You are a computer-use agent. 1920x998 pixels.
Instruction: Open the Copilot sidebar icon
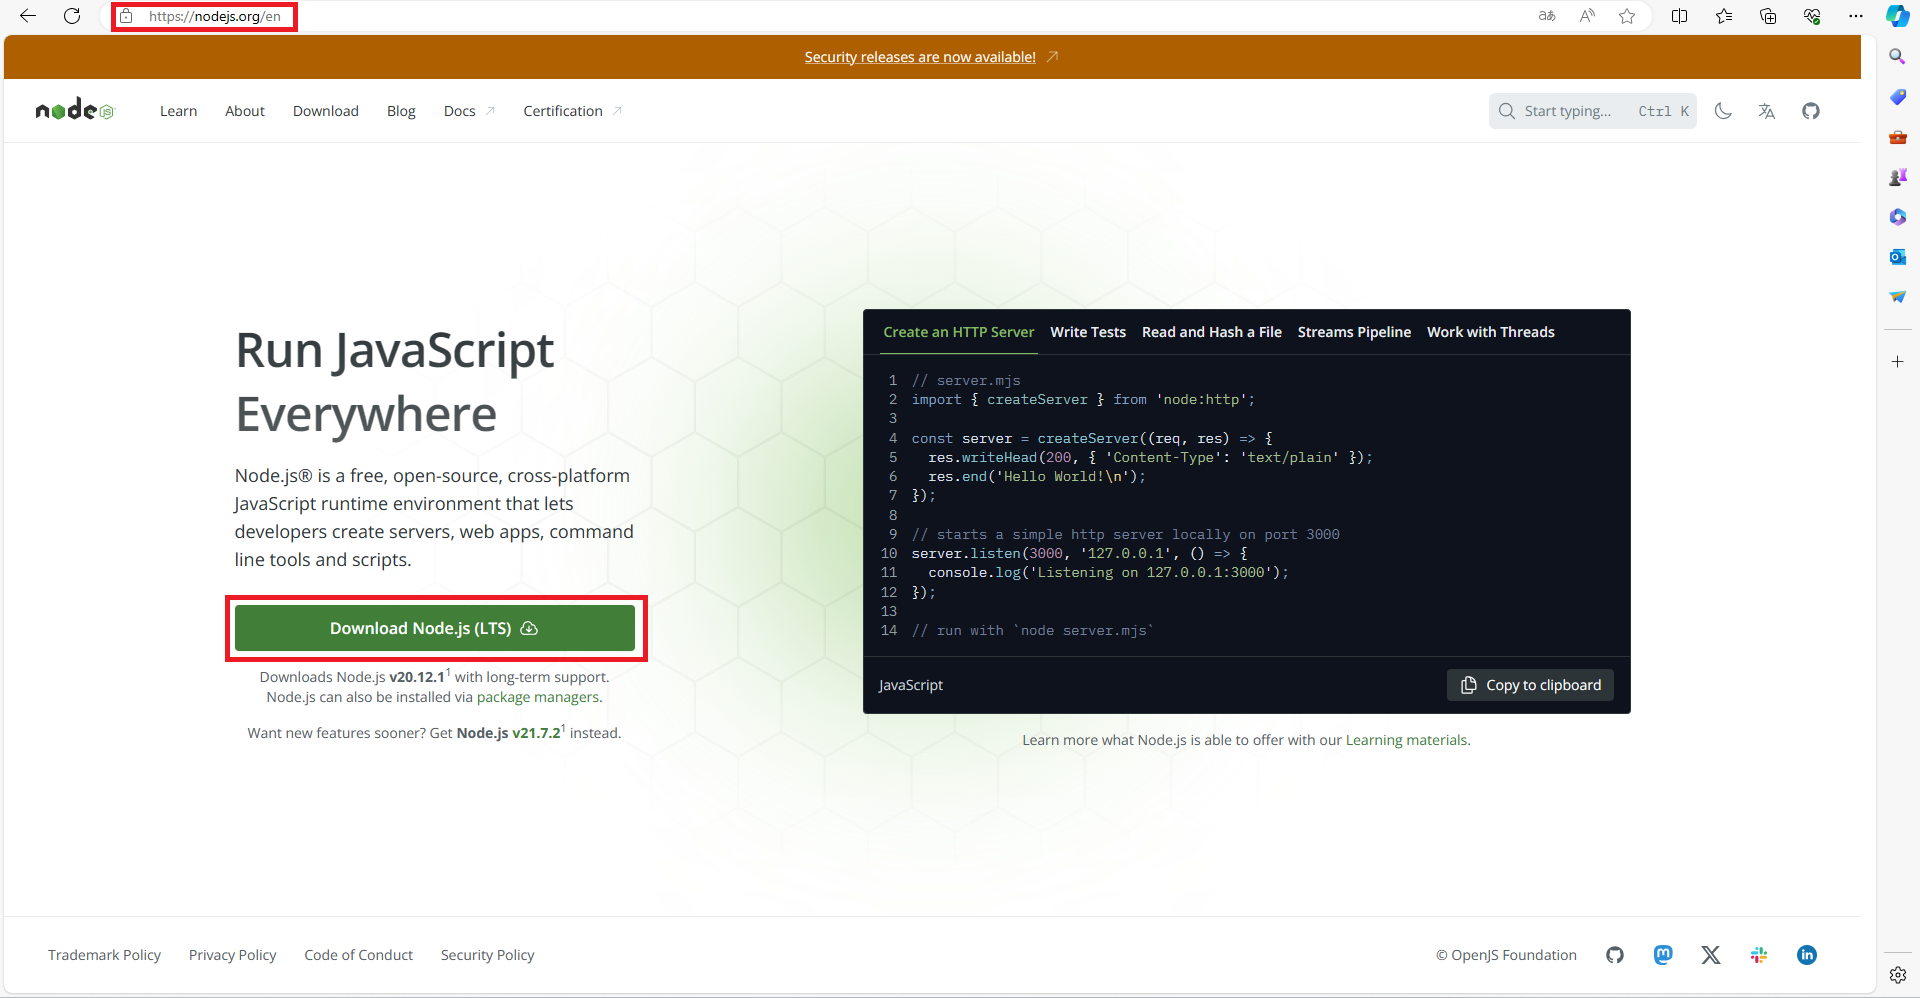pyautogui.click(x=1897, y=16)
